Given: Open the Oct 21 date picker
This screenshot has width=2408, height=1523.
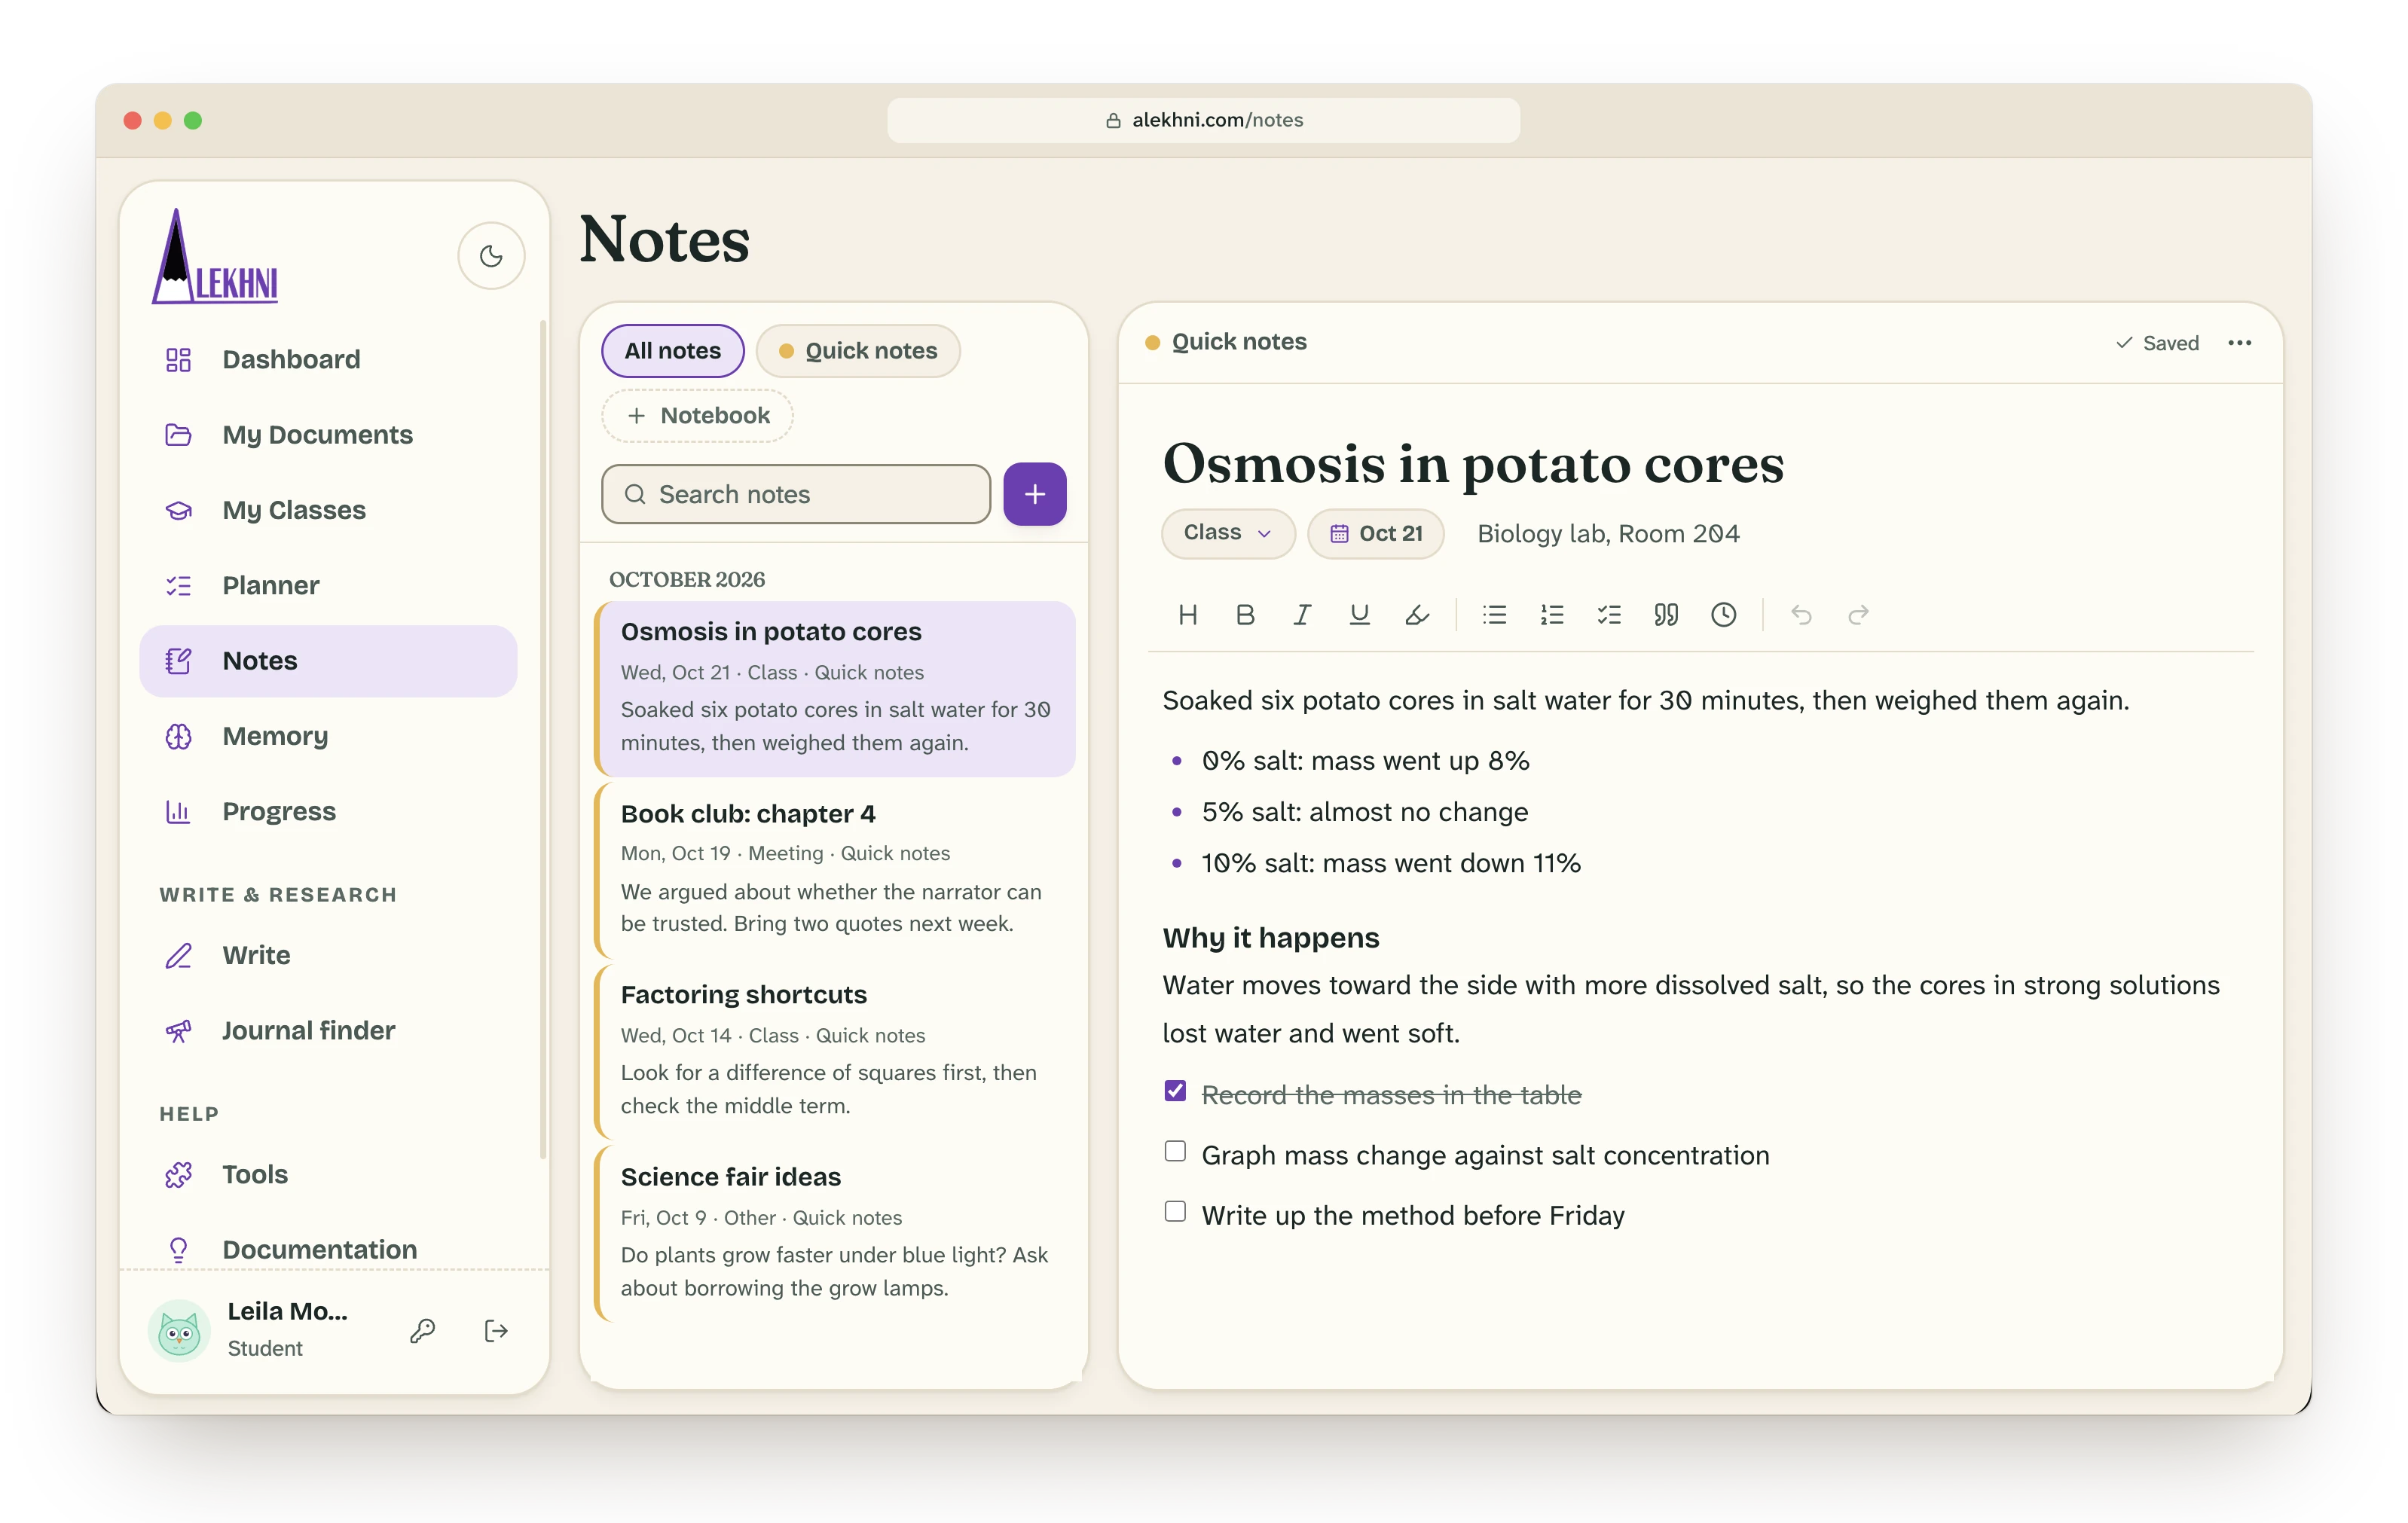Looking at the screenshot, I should click(1375, 533).
